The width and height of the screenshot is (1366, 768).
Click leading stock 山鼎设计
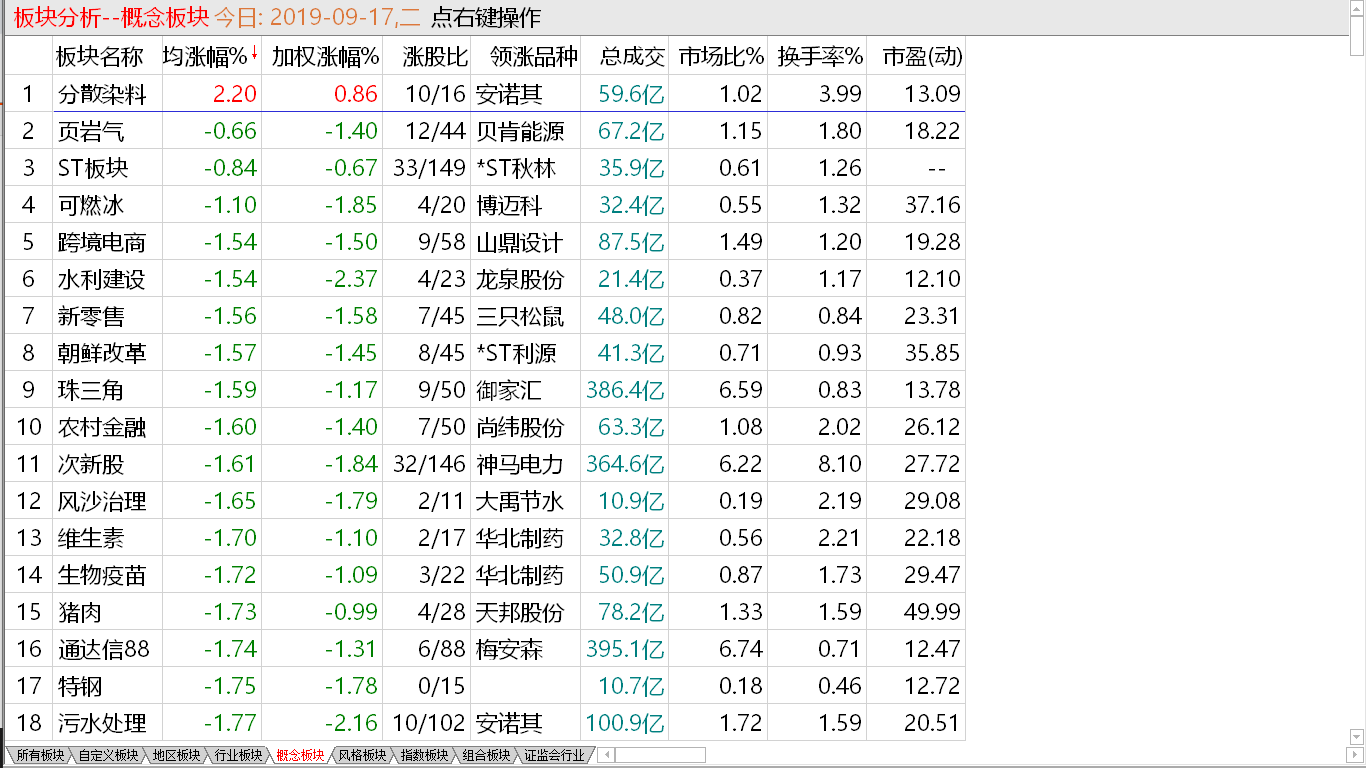pos(520,242)
